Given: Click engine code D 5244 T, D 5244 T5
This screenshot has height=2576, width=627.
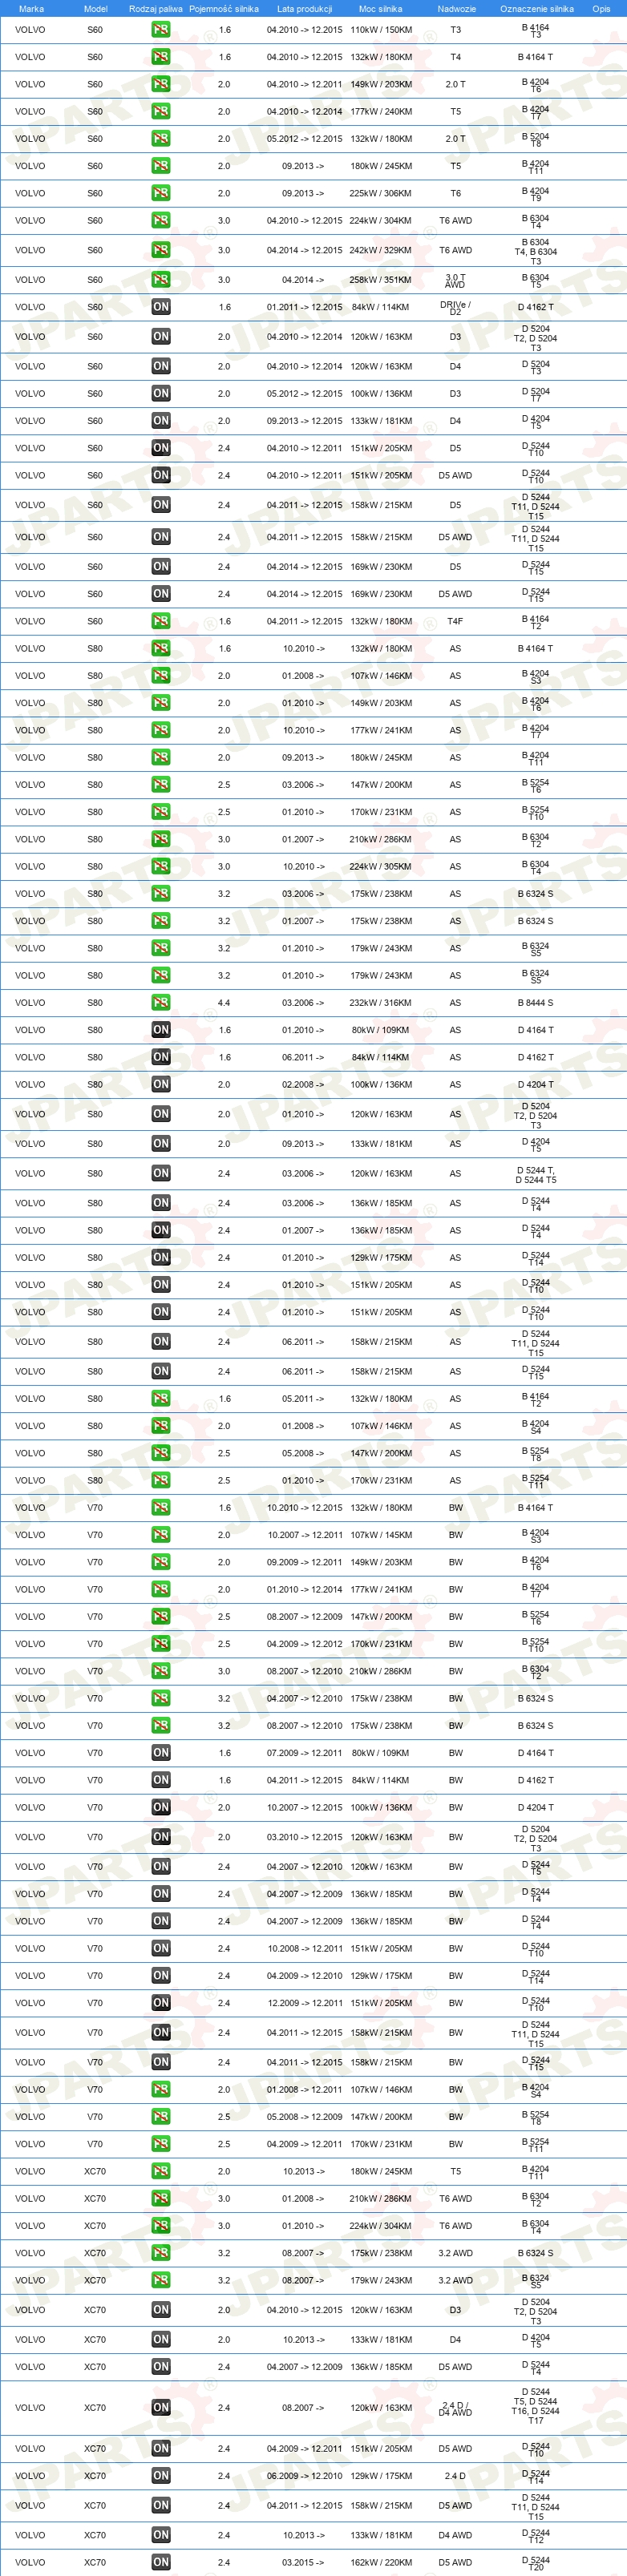Looking at the screenshot, I should 536,1174.
